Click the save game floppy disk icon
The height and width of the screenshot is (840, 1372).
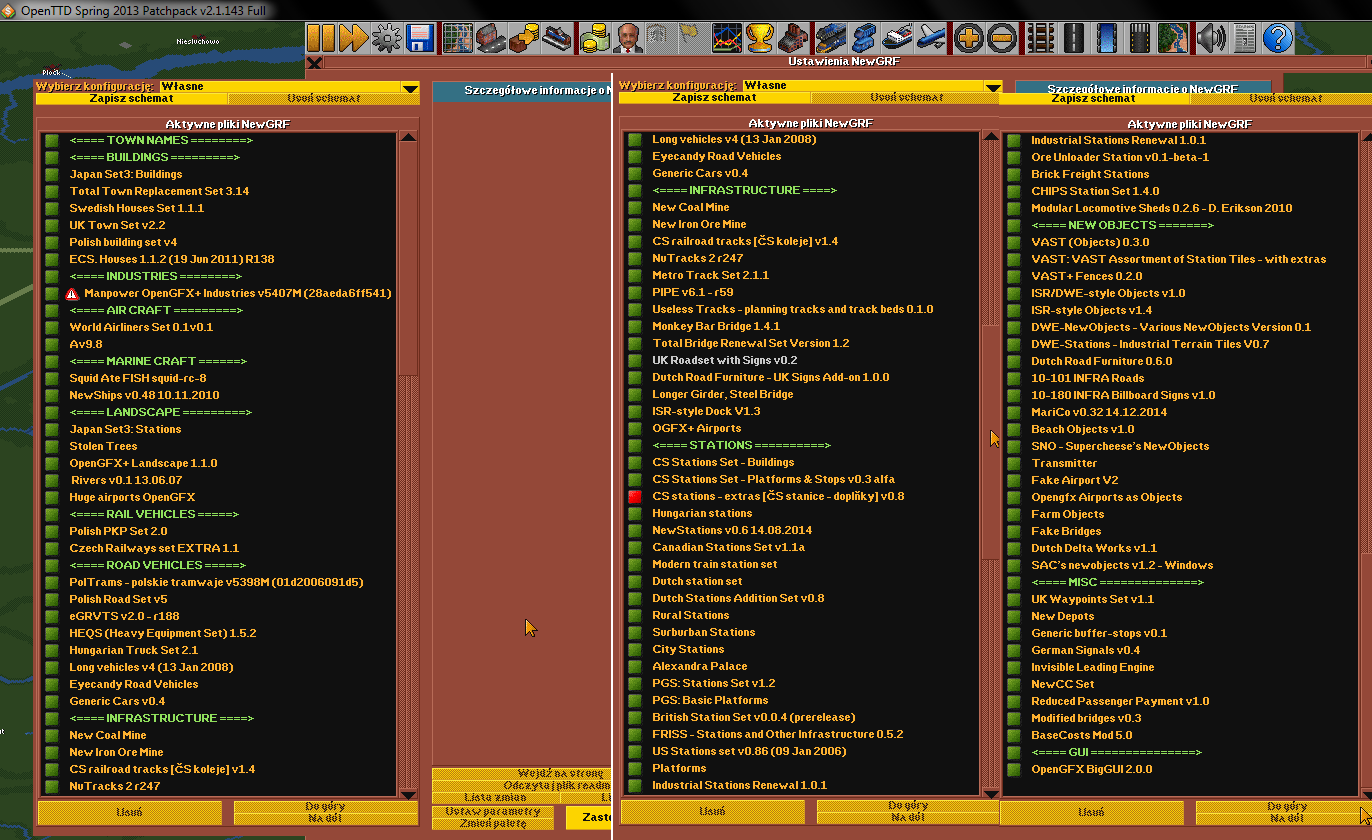tap(420, 39)
